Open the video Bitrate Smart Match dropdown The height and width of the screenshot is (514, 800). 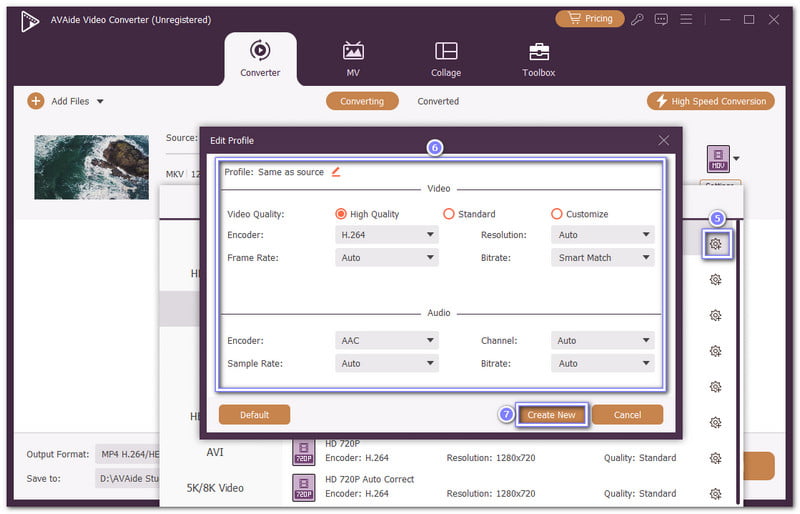point(603,258)
